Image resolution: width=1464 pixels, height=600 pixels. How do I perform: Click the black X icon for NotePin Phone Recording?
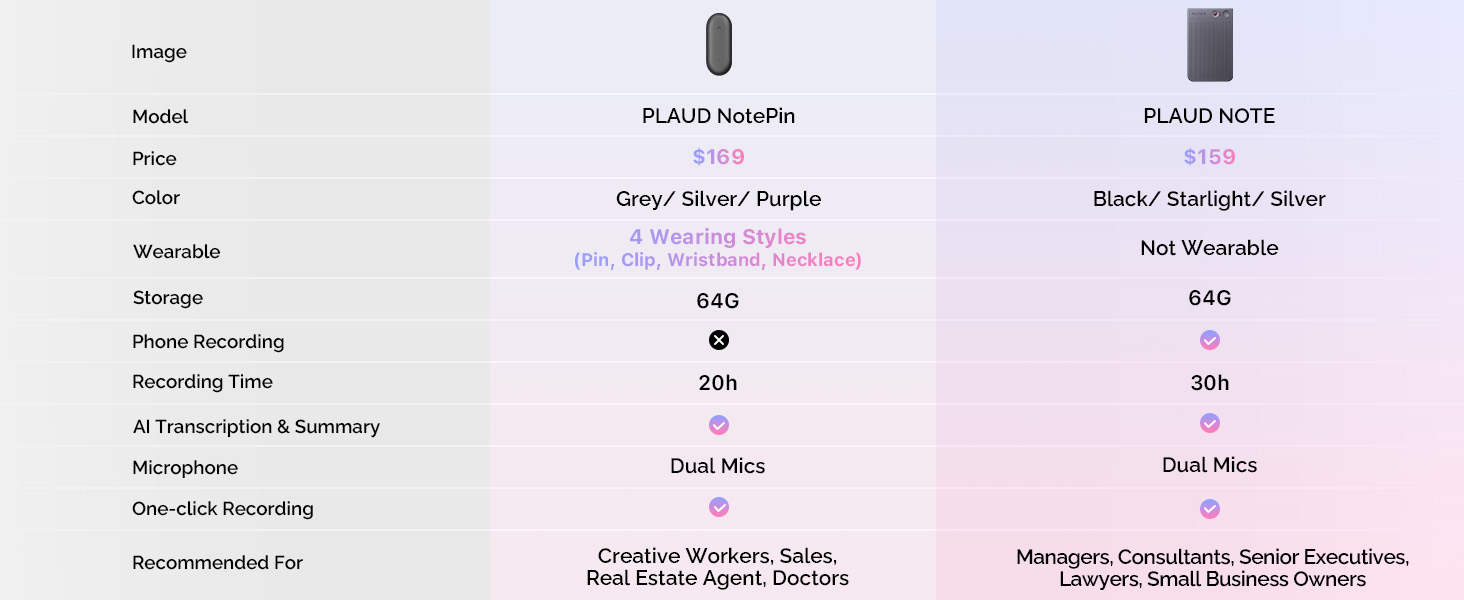718,340
